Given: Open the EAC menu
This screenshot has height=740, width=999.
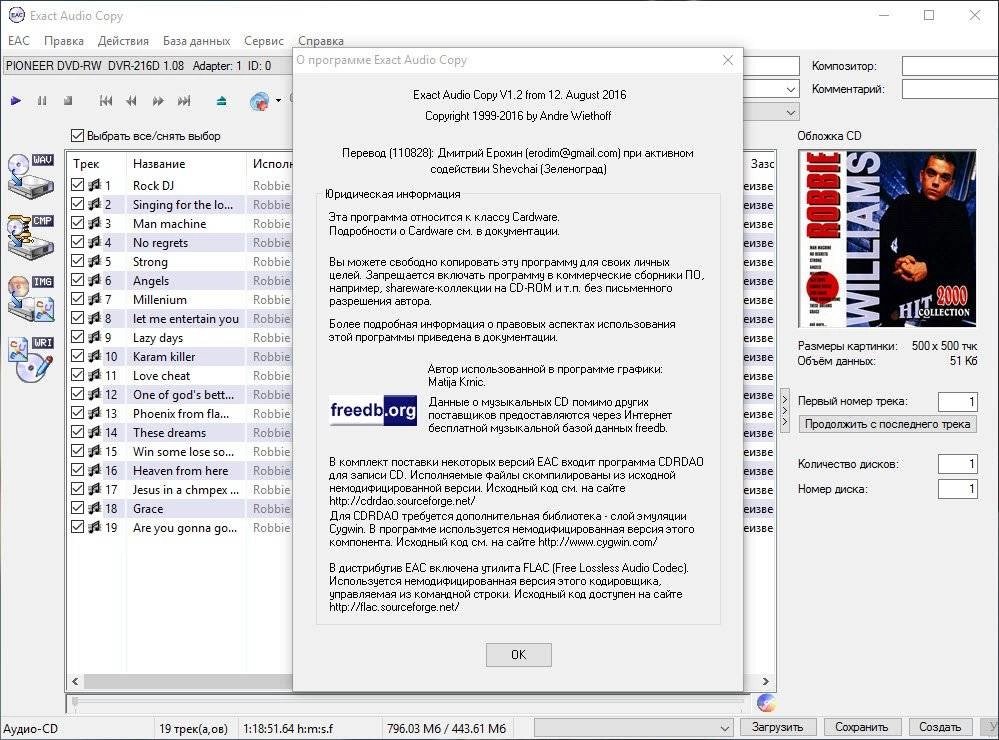Looking at the screenshot, I should click(18, 41).
